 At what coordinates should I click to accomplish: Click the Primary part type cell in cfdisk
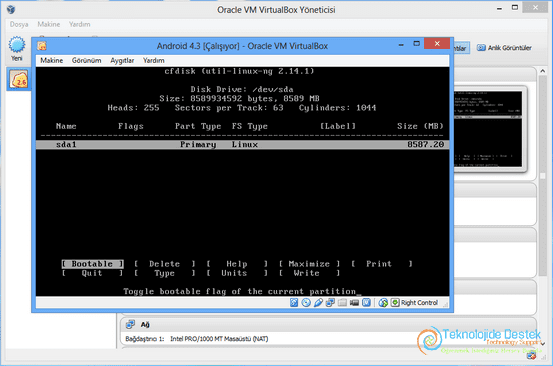pos(198,145)
